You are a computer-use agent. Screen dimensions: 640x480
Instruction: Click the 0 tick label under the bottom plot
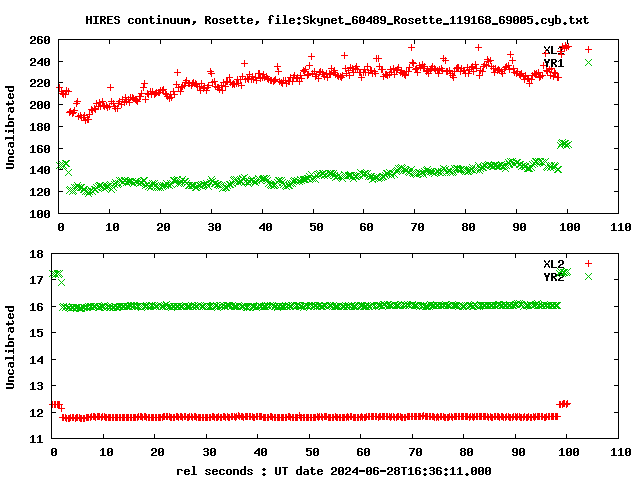(x=54, y=452)
